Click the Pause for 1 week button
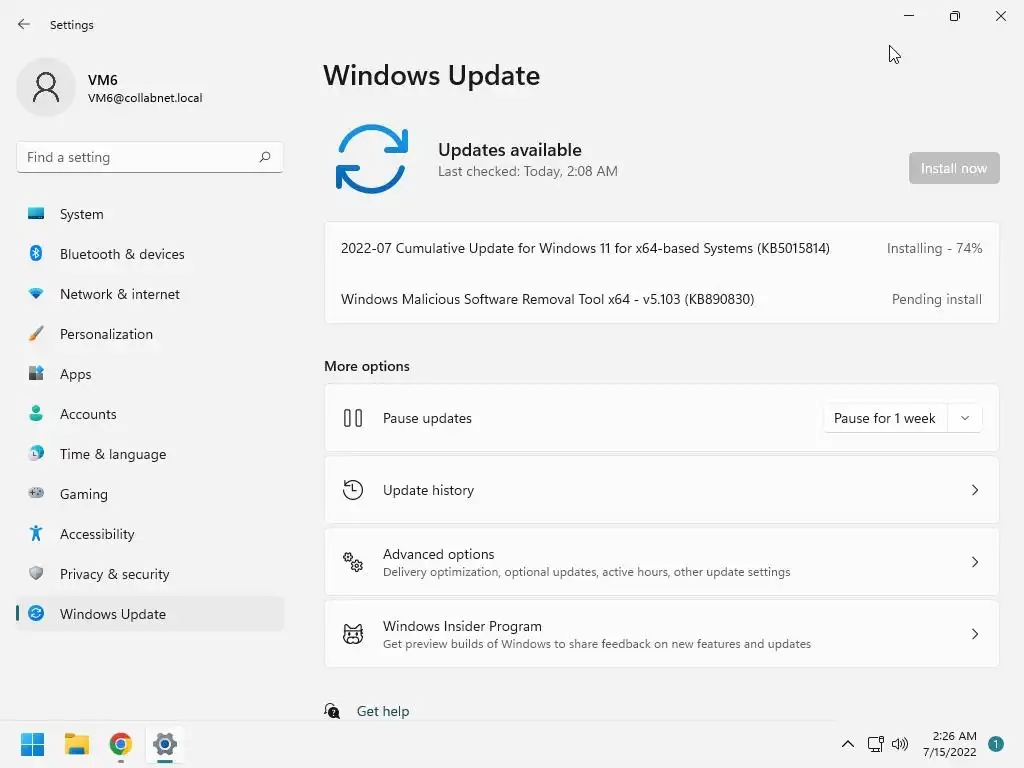This screenshot has width=1024, height=768. click(884, 418)
